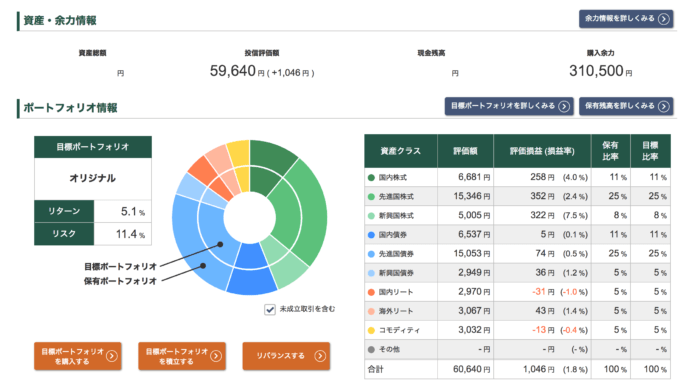The image size is (680, 389).
Task: Click 目標ポートフォリオを購入する orange button
Action: 78,356
